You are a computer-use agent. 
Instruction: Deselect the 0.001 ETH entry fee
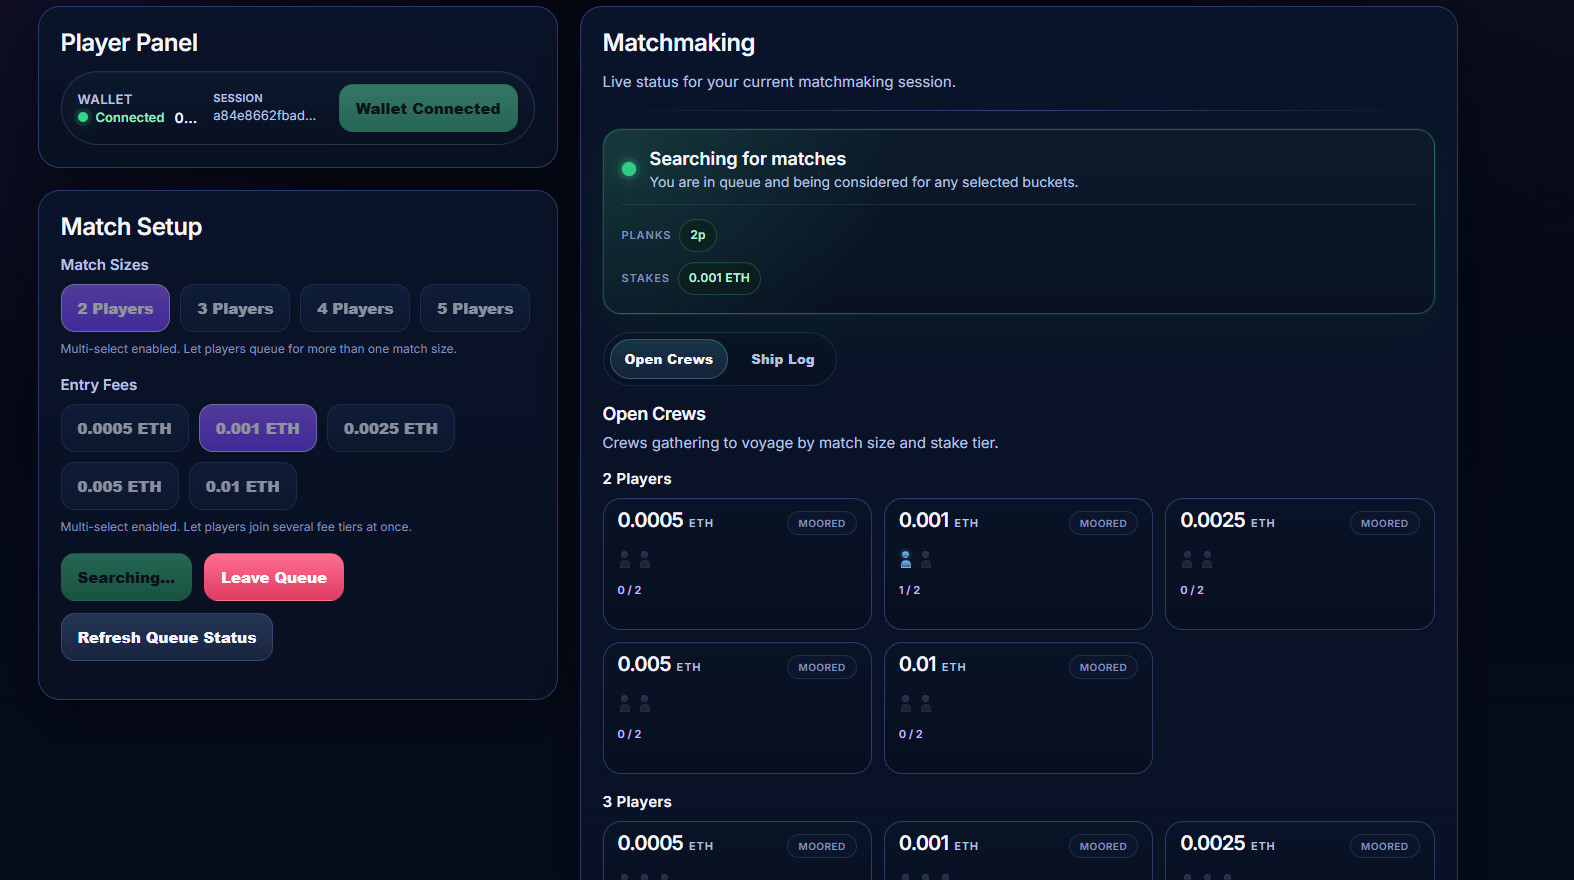[258, 428]
